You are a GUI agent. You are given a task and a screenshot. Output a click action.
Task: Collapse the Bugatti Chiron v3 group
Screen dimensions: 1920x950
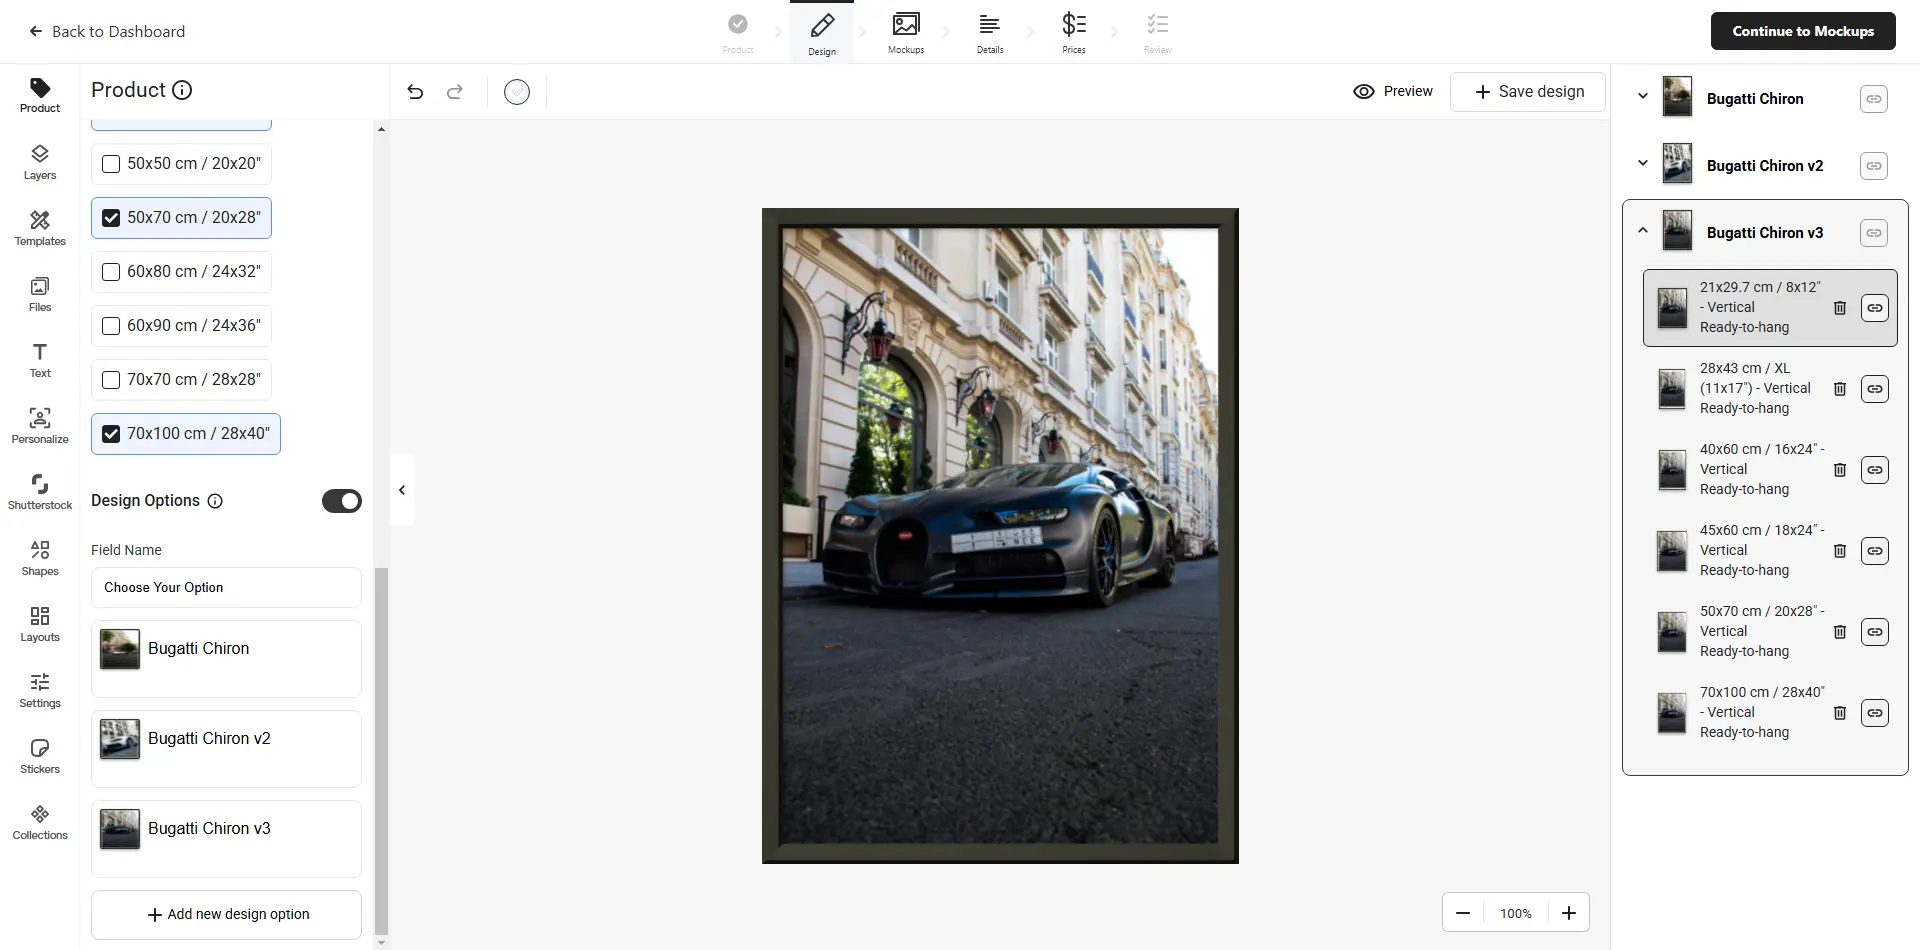click(1642, 231)
